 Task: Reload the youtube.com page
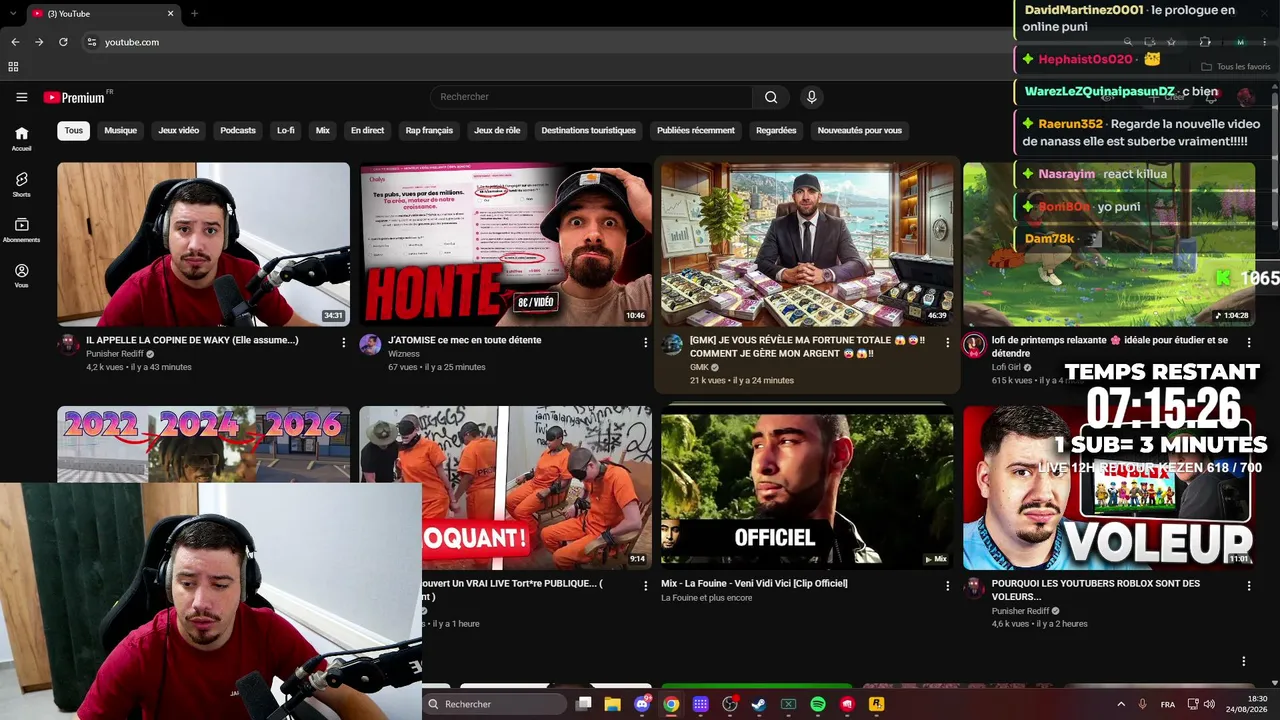(63, 42)
